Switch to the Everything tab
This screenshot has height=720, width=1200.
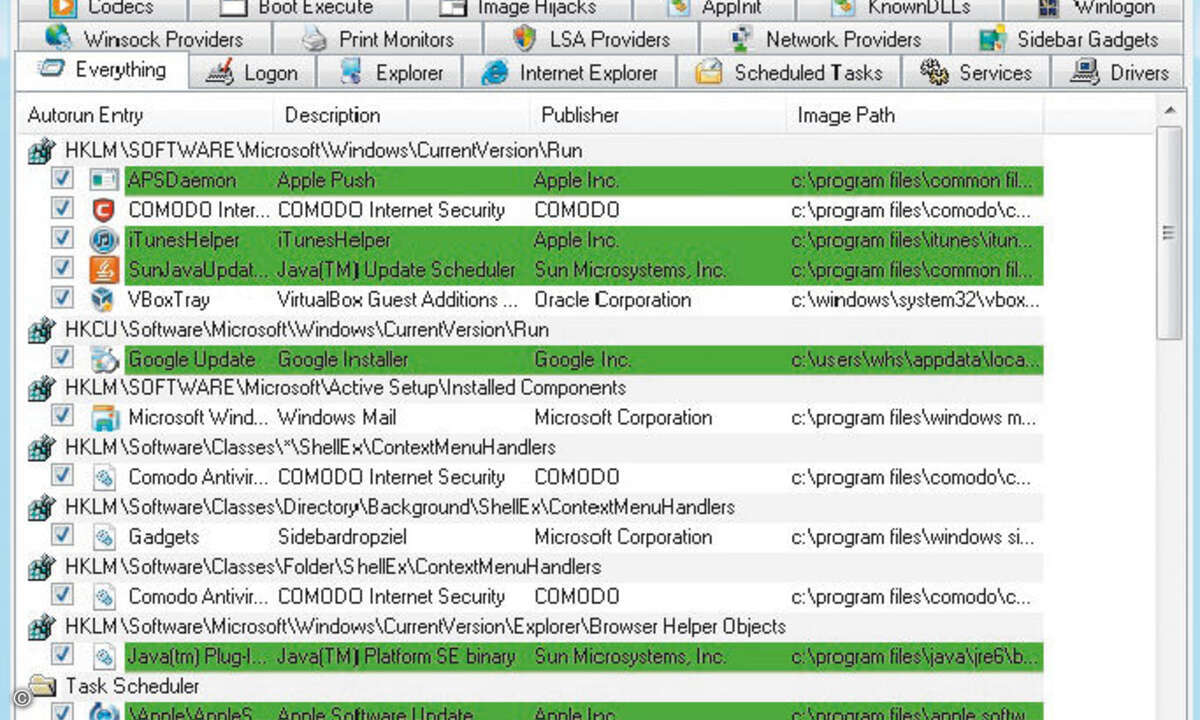(x=102, y=70)
